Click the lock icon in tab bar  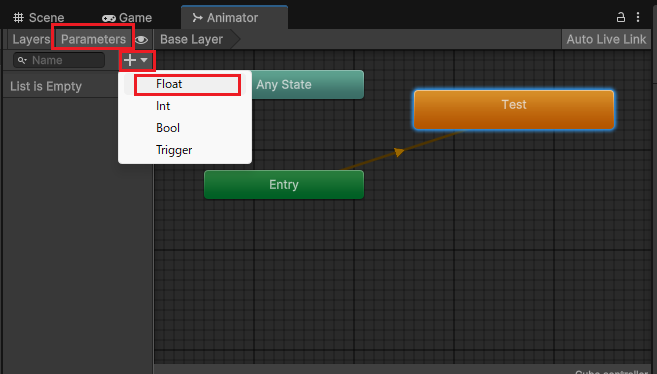tap(621, 17)
